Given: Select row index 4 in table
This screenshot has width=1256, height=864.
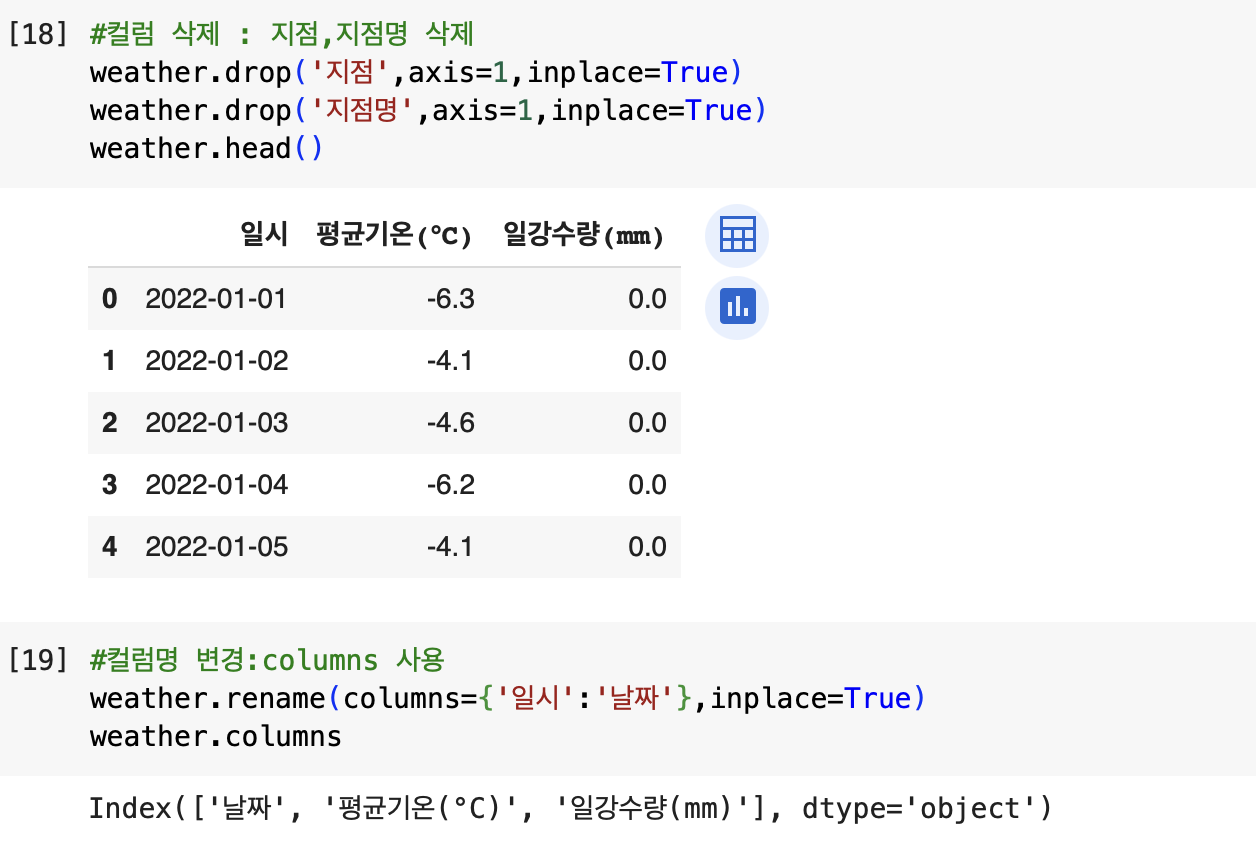Looking at the screenshot, I should click(x=109, y=547).
